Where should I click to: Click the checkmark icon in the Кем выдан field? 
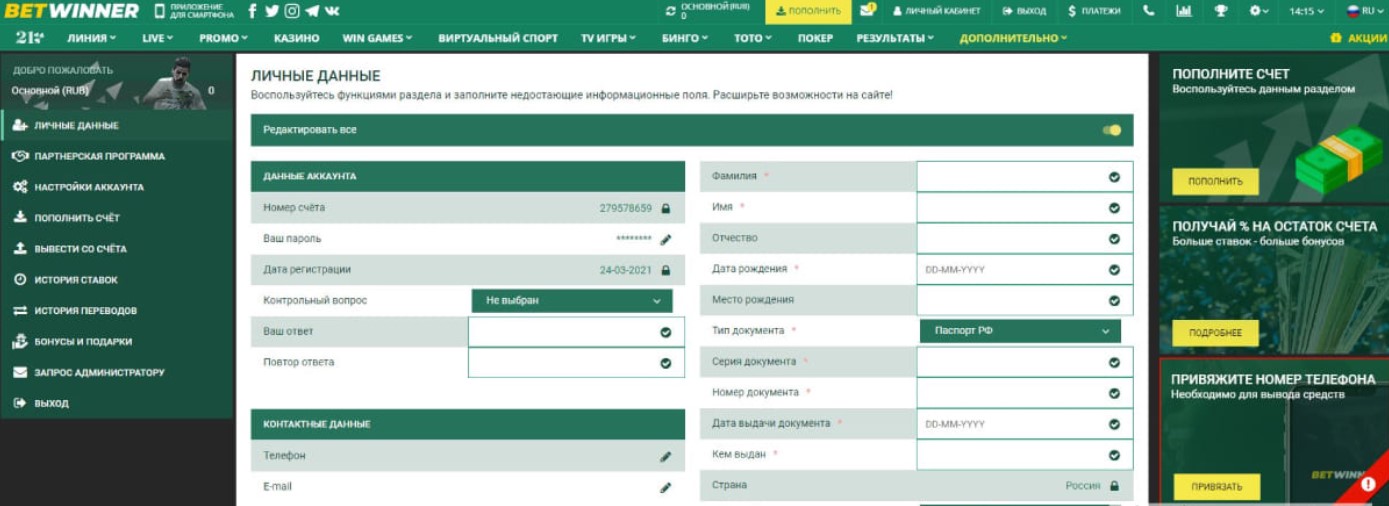pyautogui.click(x=1114, y=455)
